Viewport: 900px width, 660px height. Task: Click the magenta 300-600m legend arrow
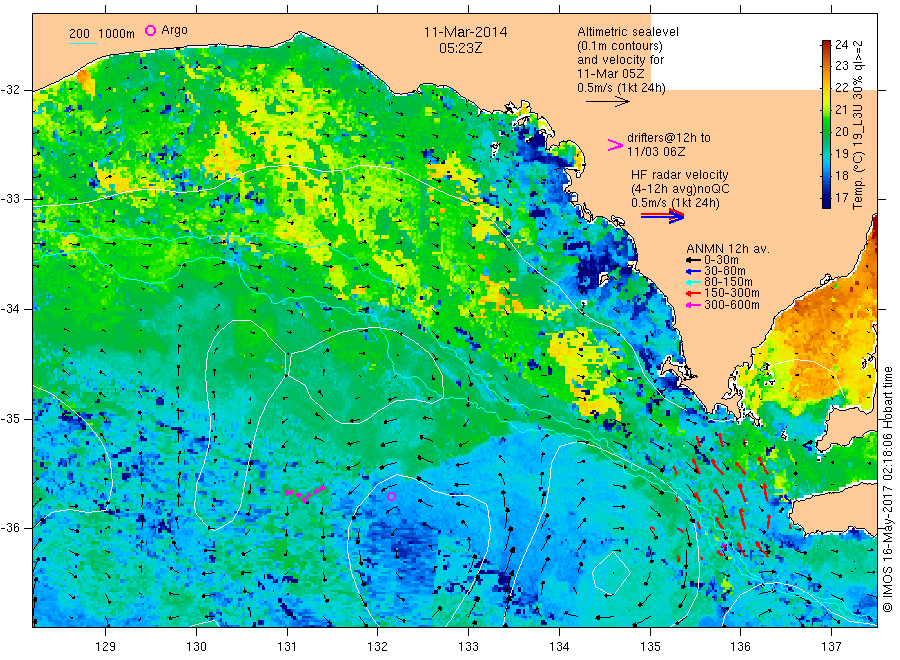[x=693, y=305]
